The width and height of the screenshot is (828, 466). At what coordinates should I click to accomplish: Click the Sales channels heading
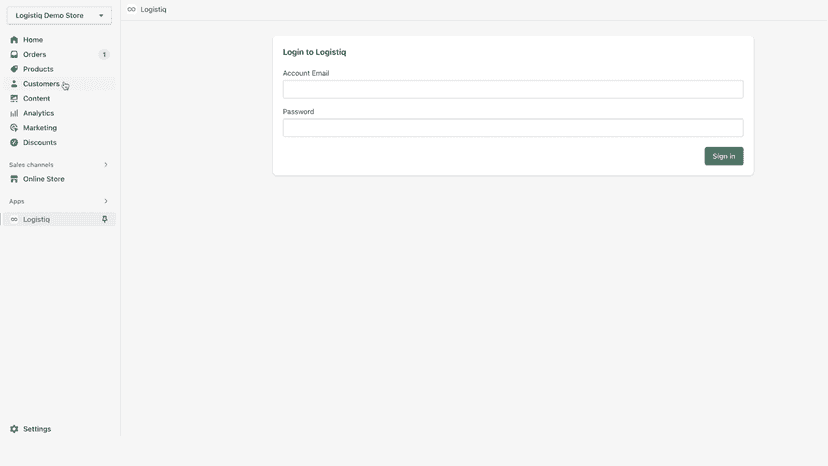pos(31,165)
